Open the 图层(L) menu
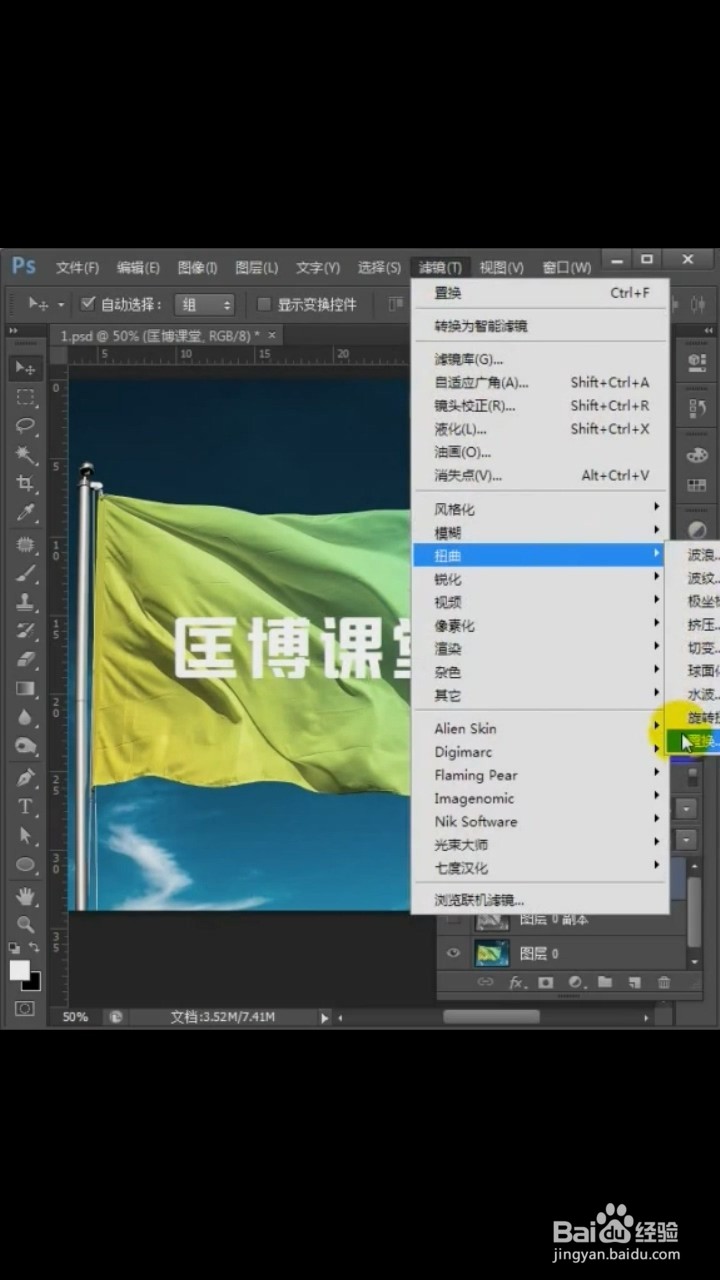Viewport: 720px width, 1280px height. [x=256, y=267]
